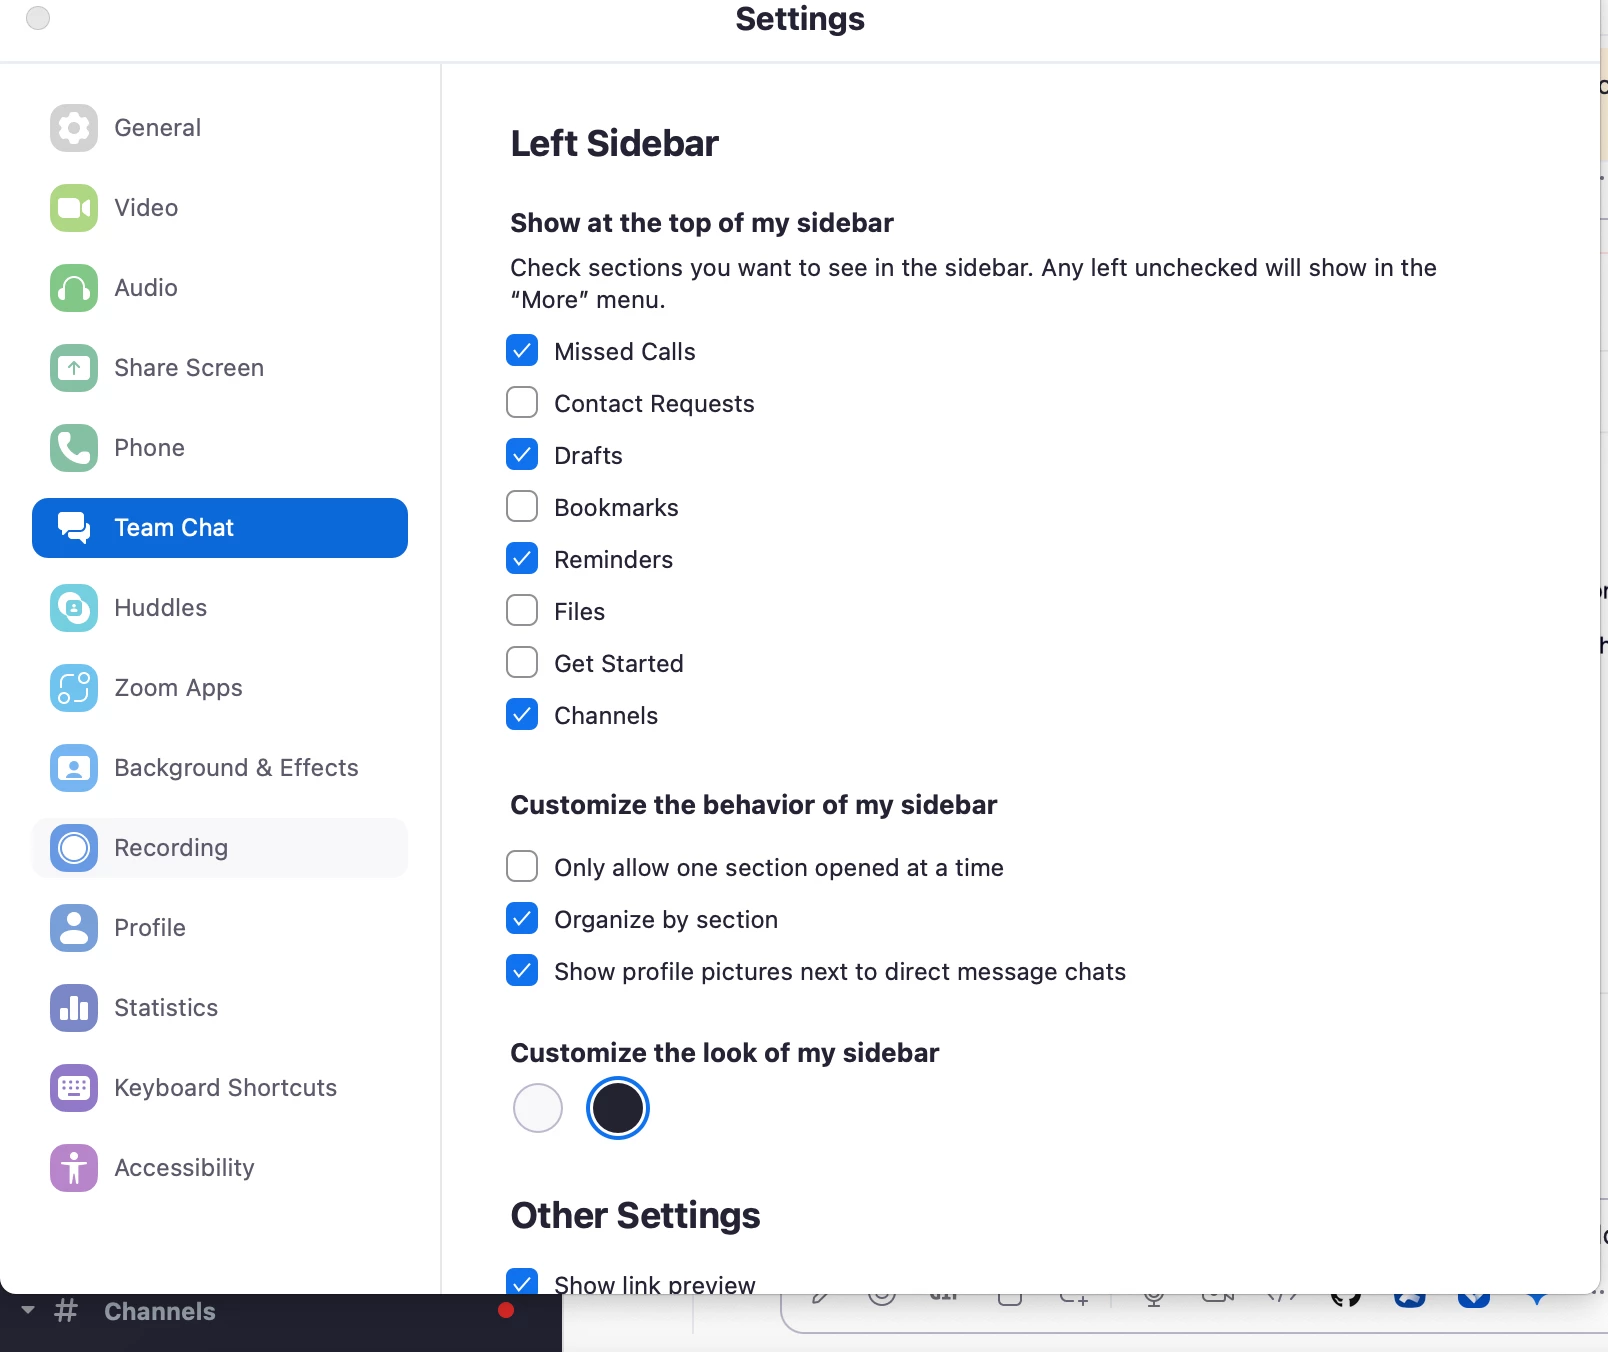Click 'Customize the behavior of my sidebar' heading
Screen dimensions: 1608x1352
click(x=754, y=805)
